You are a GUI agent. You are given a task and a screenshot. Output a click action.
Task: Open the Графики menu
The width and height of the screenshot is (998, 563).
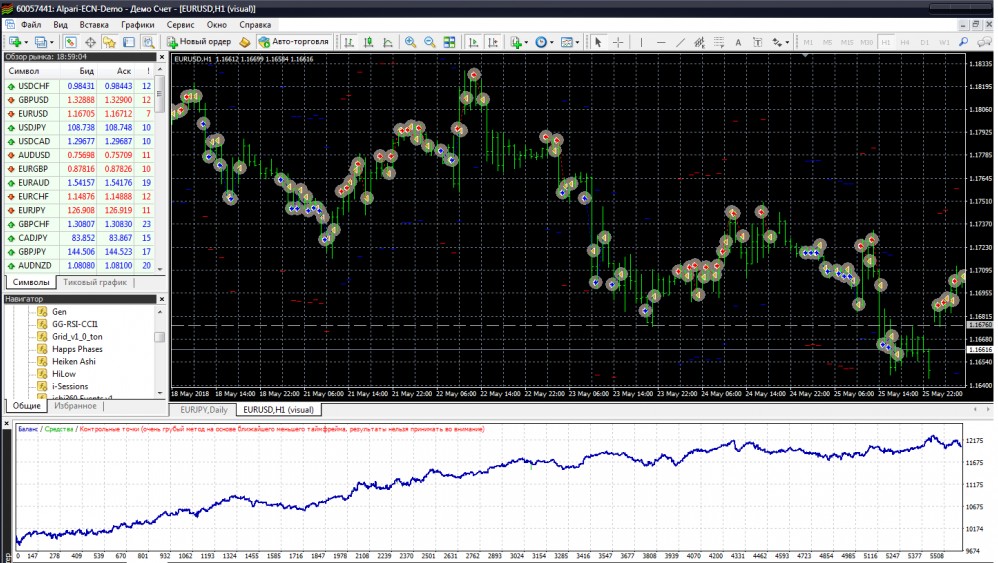point(137,25)
